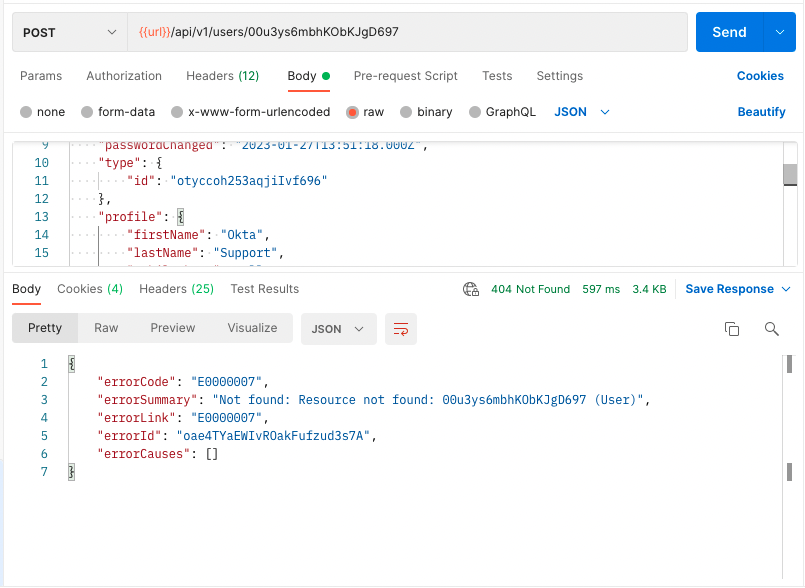805x588 pixels.
Task: Click the wrap lines icon in response
Action: point(401,329)
